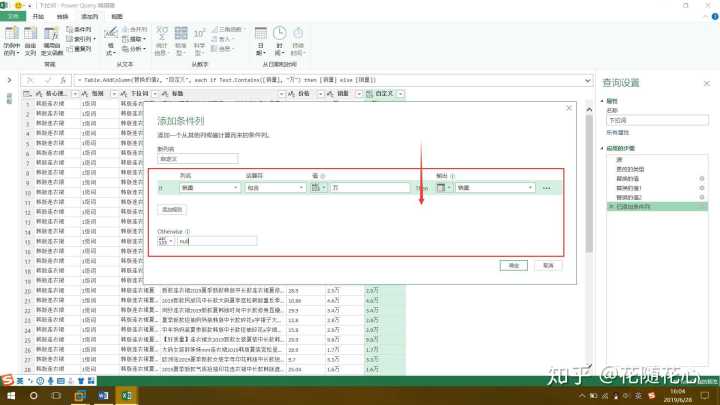Screen dimensions: 720x405
Task: Click the value type icon beside 万 field
Action: tap(318, 187)
